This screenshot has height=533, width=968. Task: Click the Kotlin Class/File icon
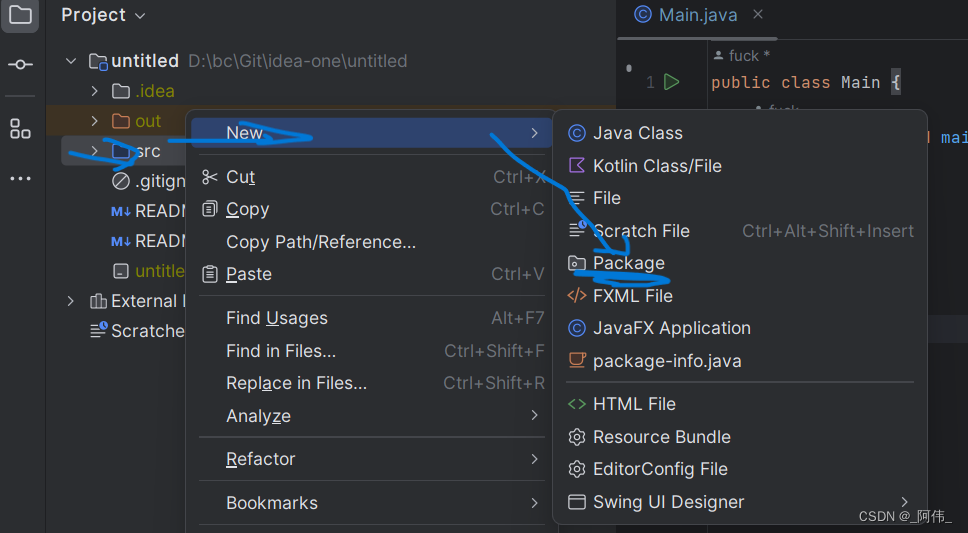coord(577,166)
